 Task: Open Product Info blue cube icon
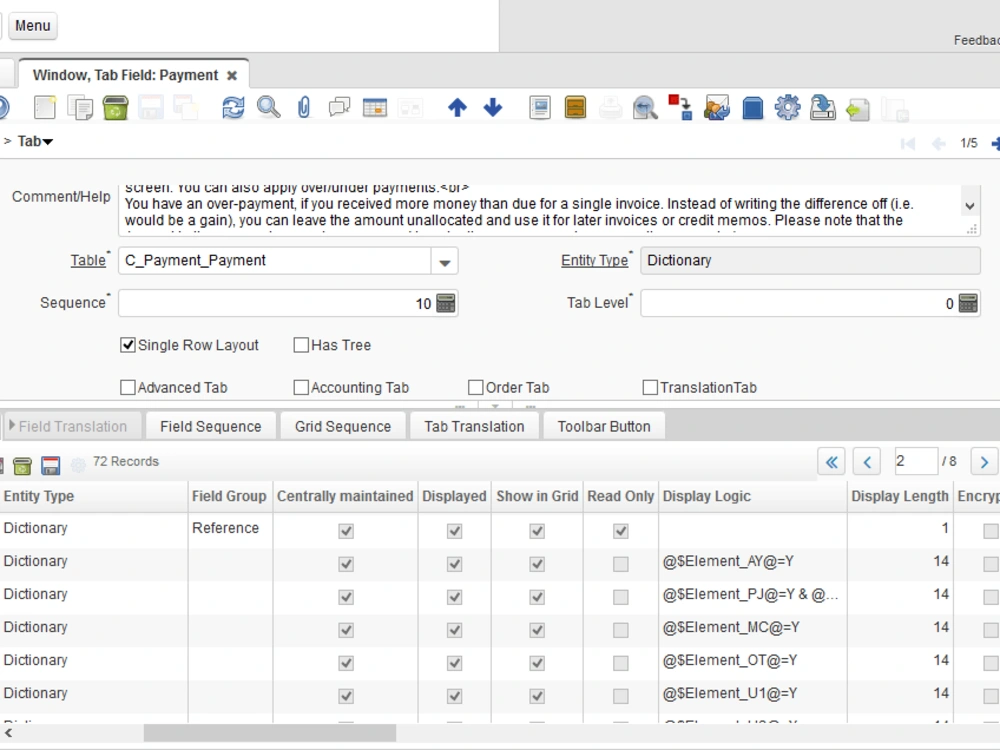coord(753,107)
